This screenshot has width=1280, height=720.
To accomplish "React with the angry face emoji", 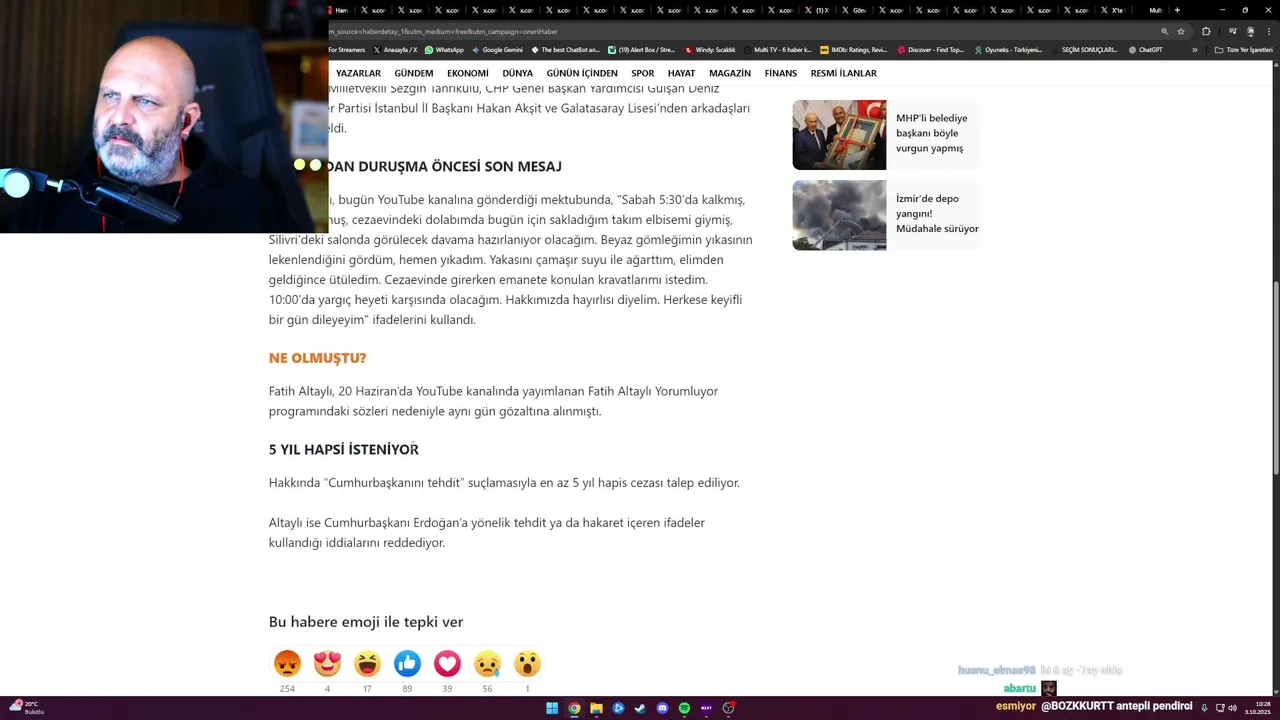I will pyautogui.click(x=287, y=663).
